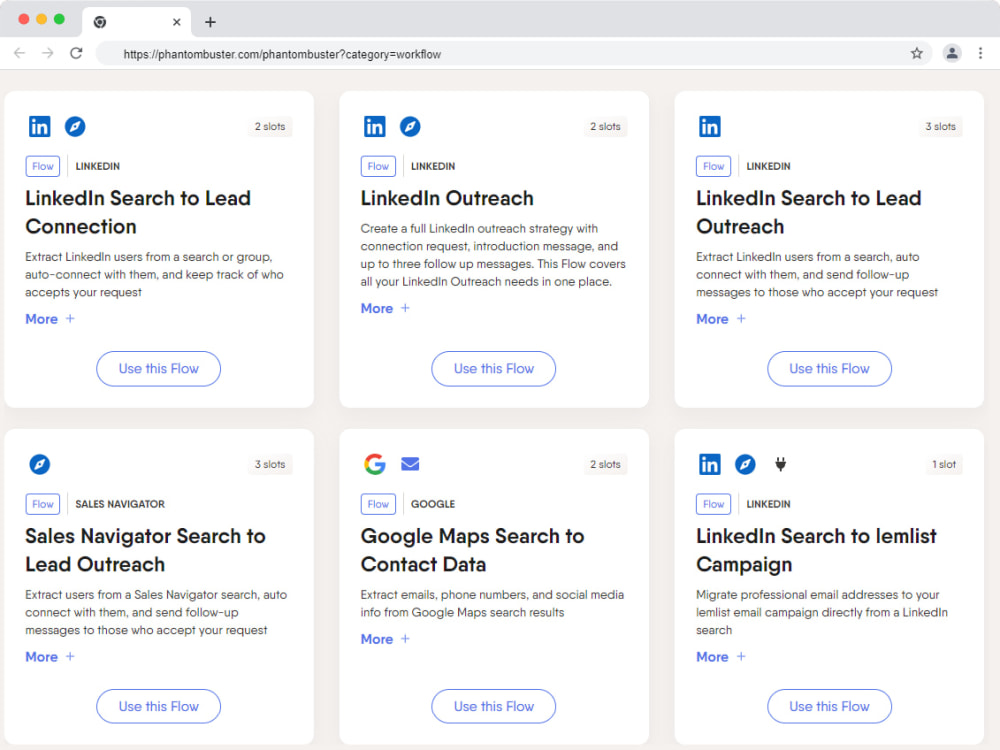Use this Flow for Sales Navigator Search

pos(159,706)
